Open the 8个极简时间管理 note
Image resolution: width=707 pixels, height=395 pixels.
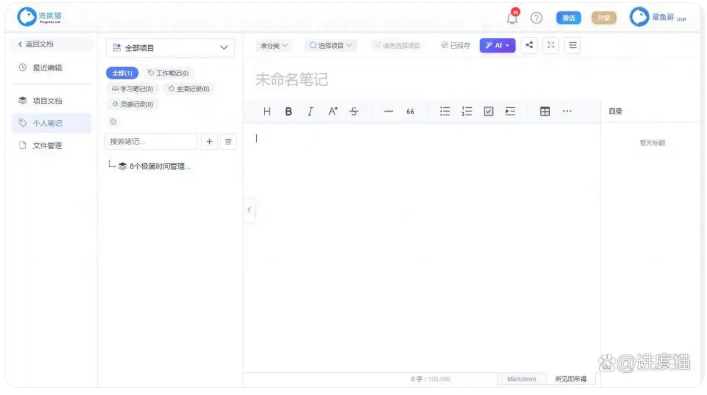(x=155, y=166)
